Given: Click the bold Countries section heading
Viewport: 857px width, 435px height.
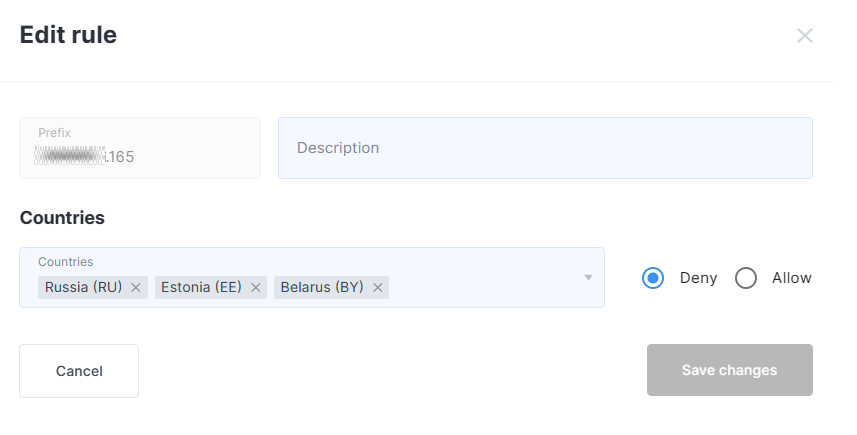Looking at the screenshot, I should point(62,218).
